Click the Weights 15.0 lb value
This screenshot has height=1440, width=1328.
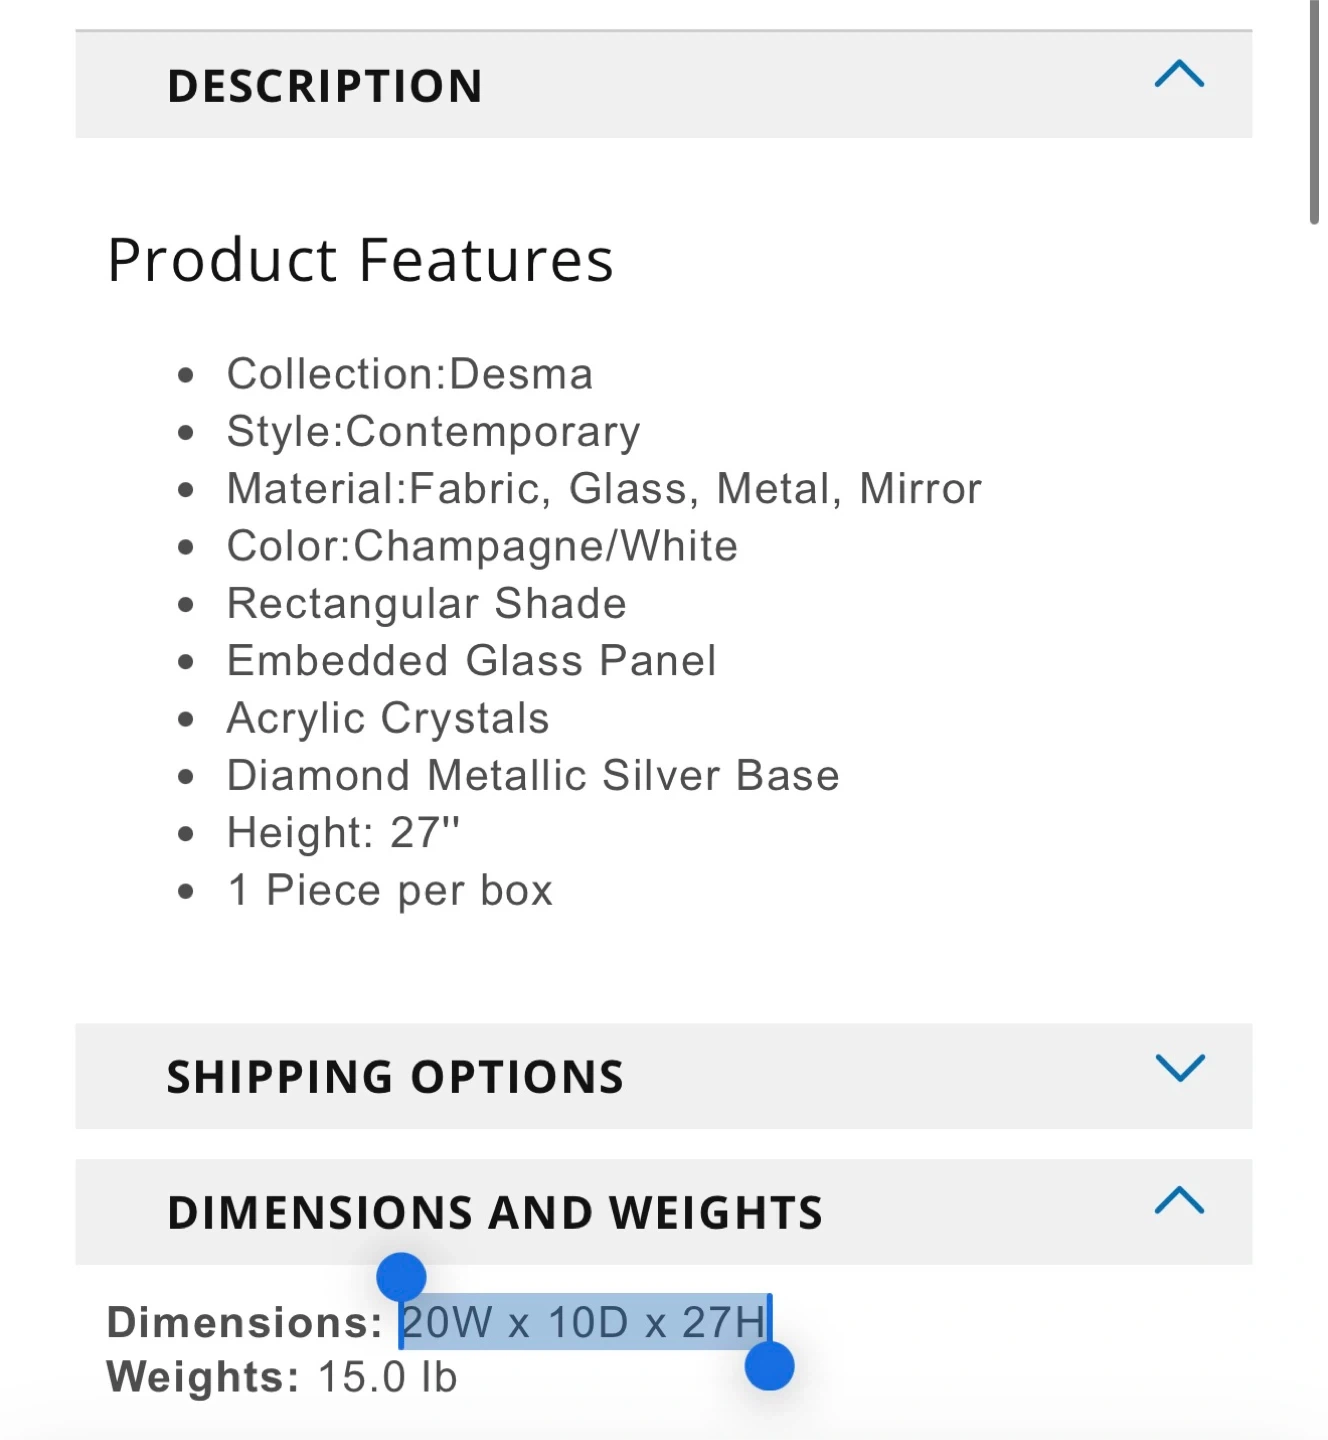(x=387, y=1378)
